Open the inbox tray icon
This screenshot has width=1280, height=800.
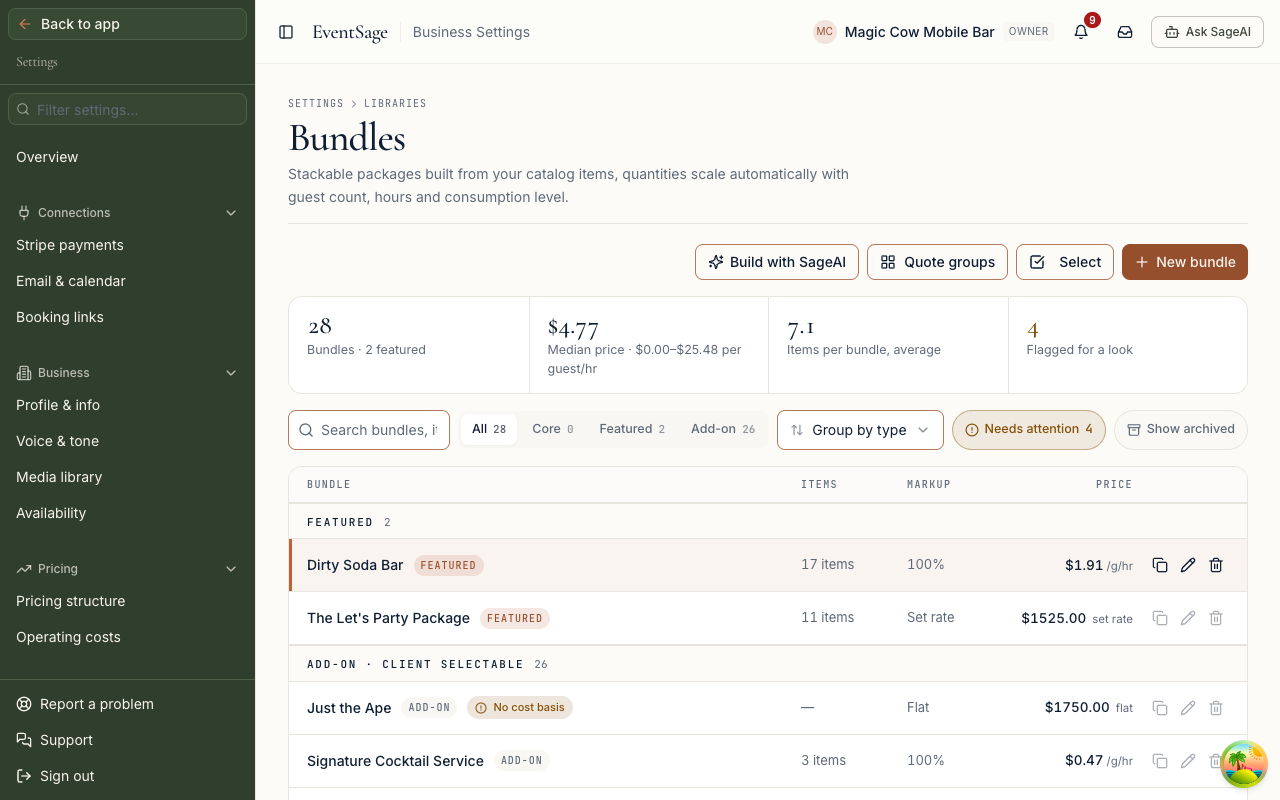1125,32
